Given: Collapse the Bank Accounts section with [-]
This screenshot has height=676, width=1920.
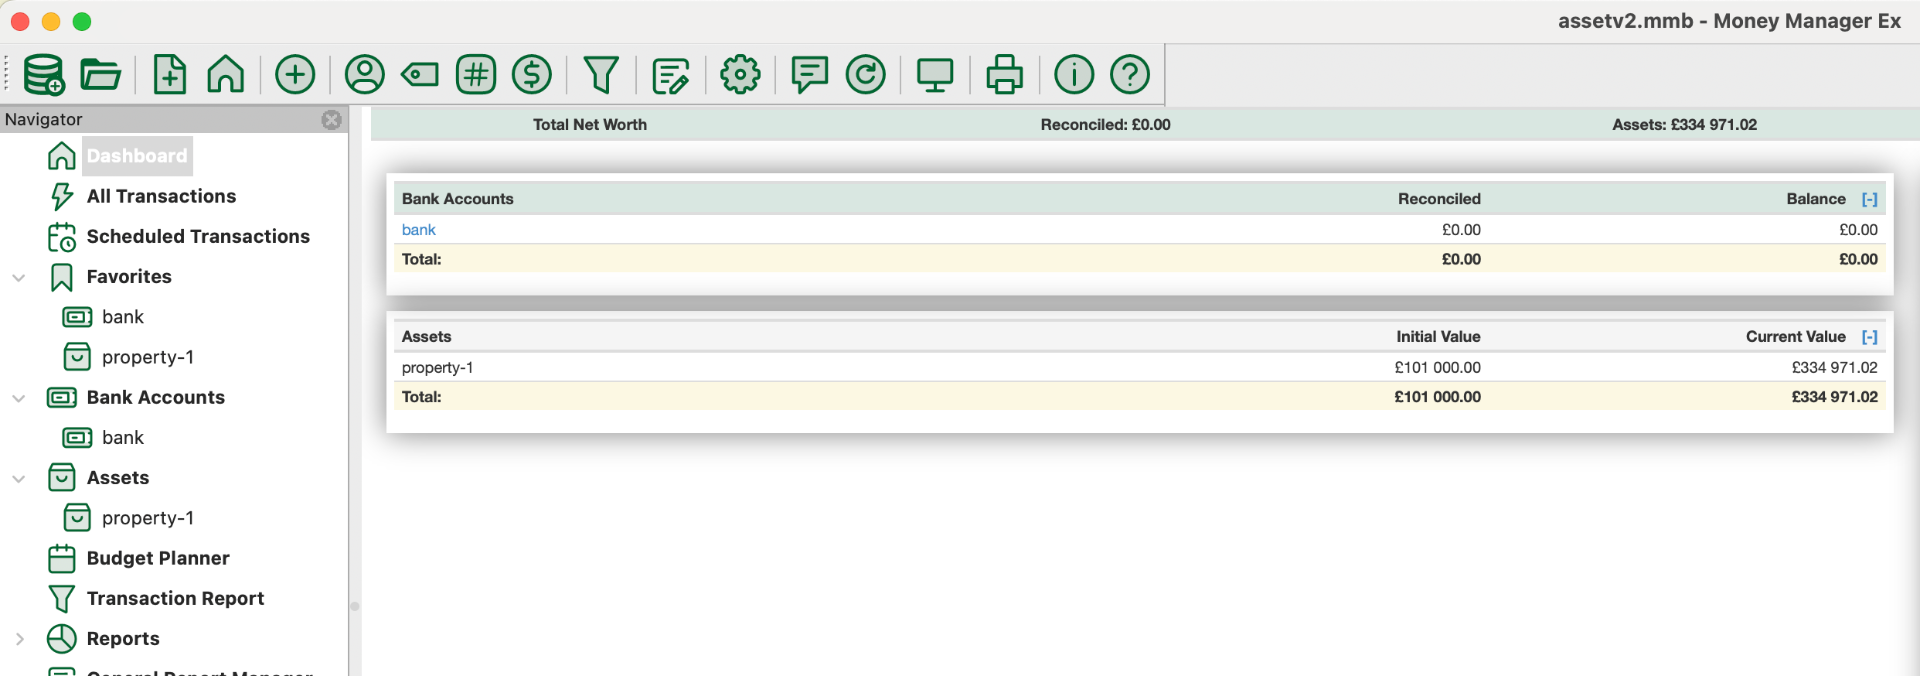Looking at the screenshot, I should [x=1869, y=199].
